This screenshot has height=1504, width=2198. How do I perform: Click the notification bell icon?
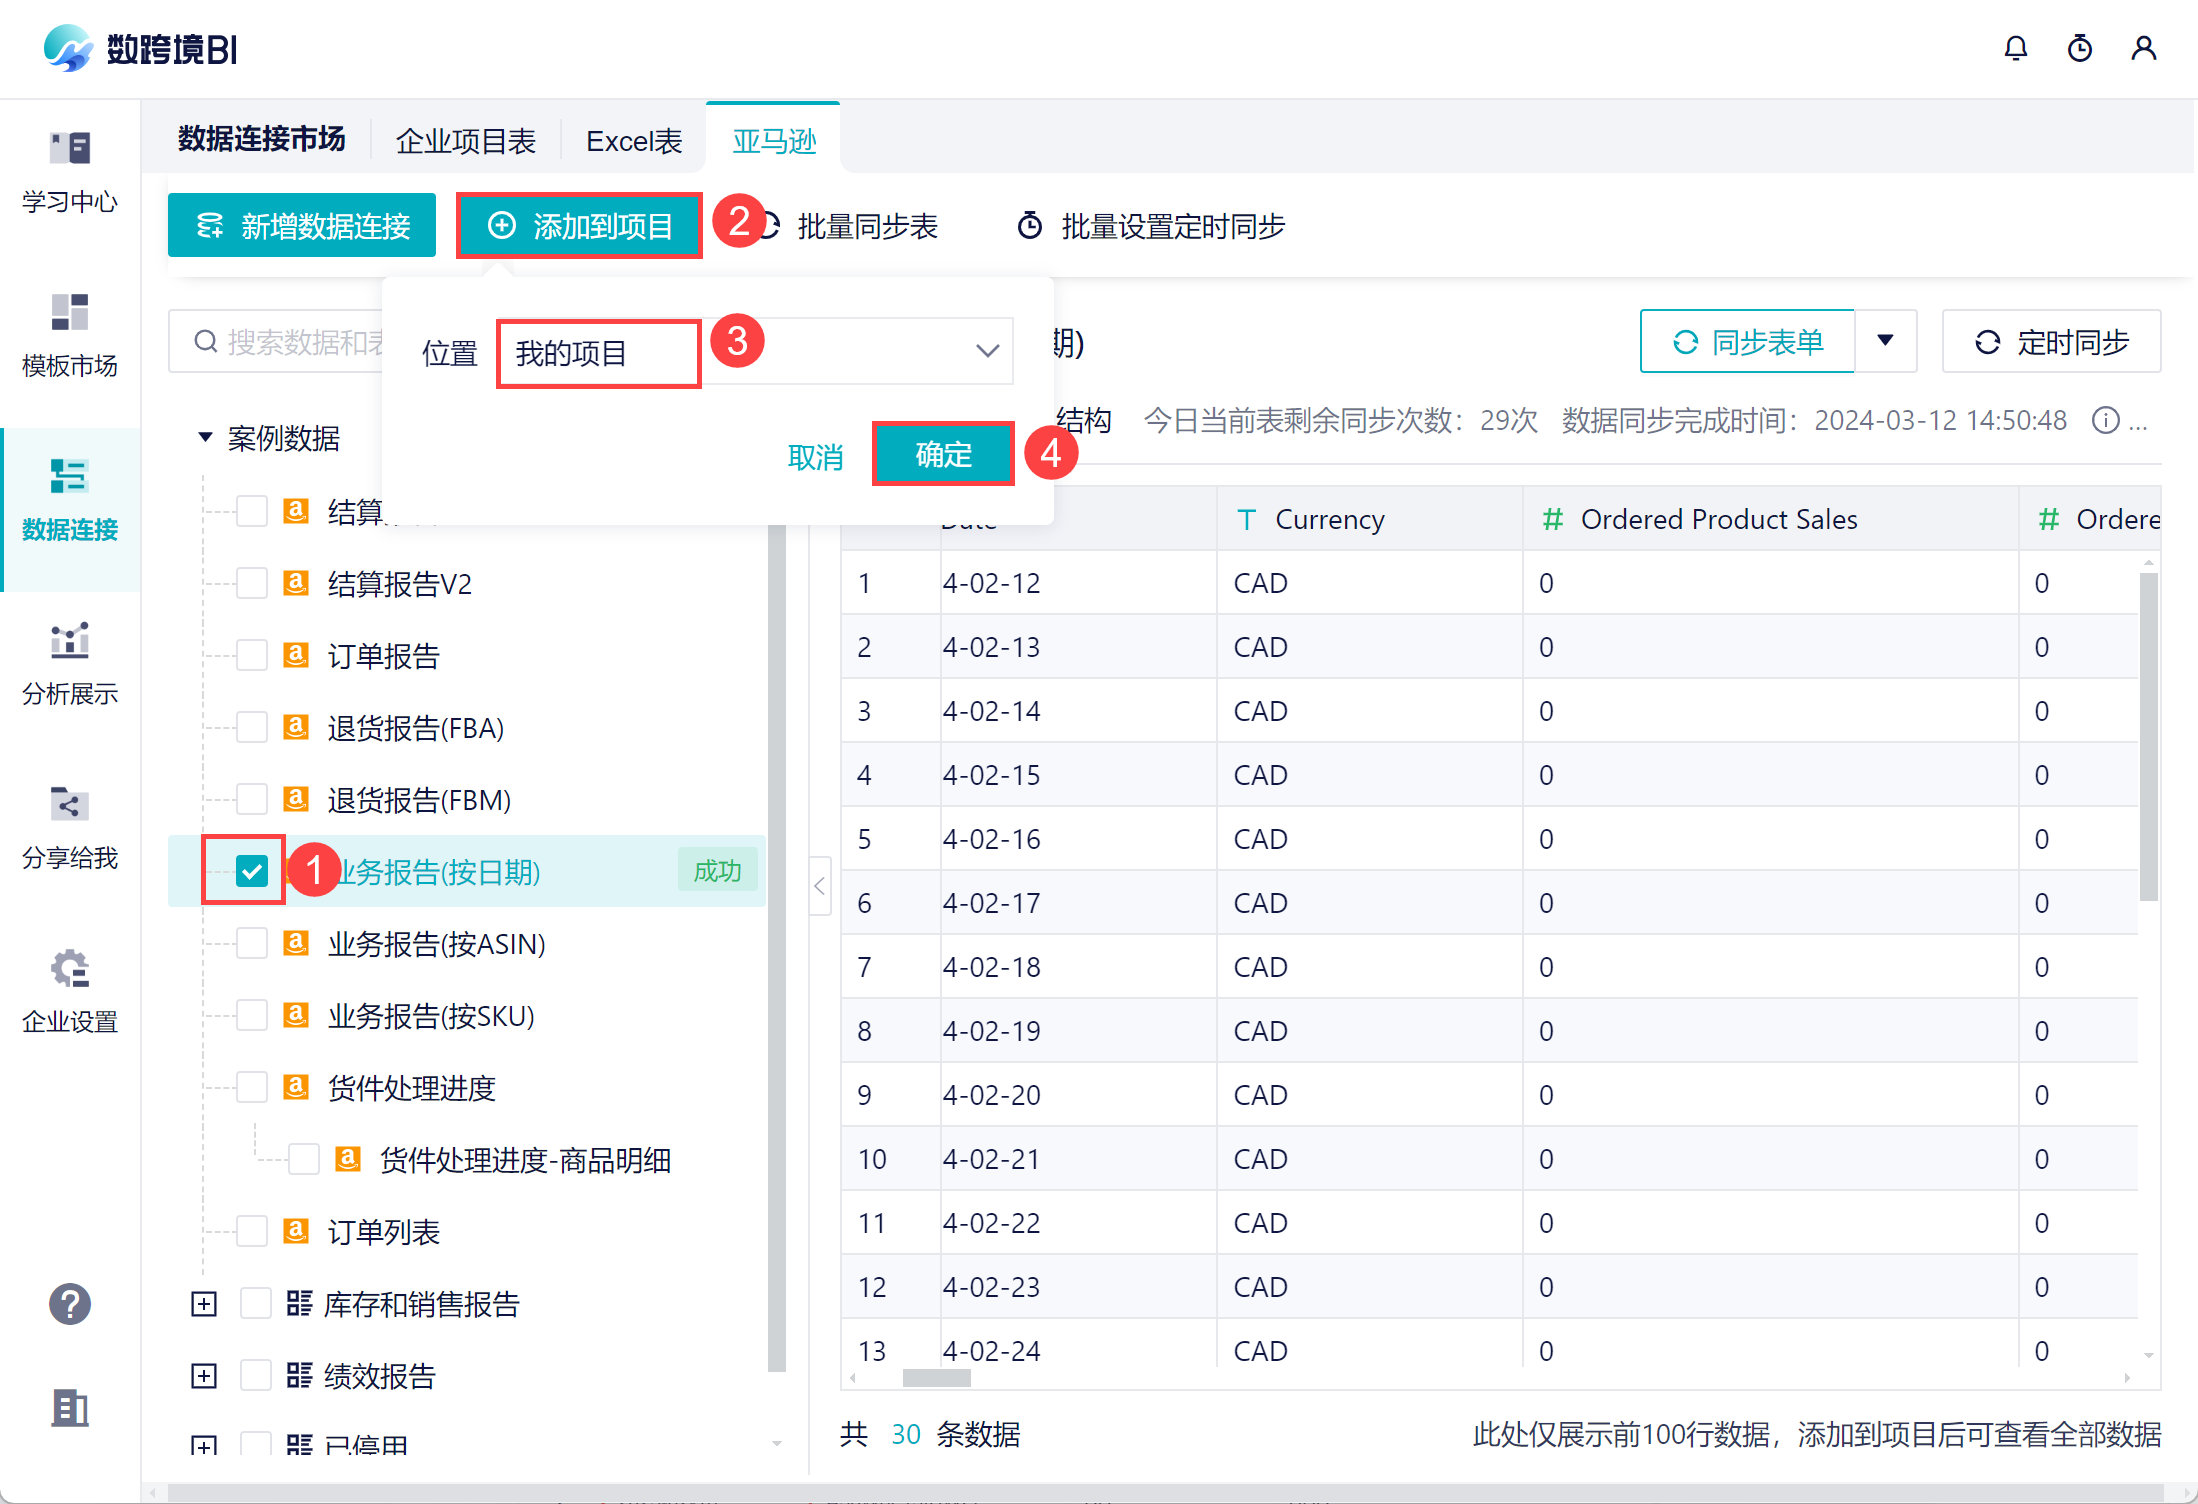click(2015, 48)
